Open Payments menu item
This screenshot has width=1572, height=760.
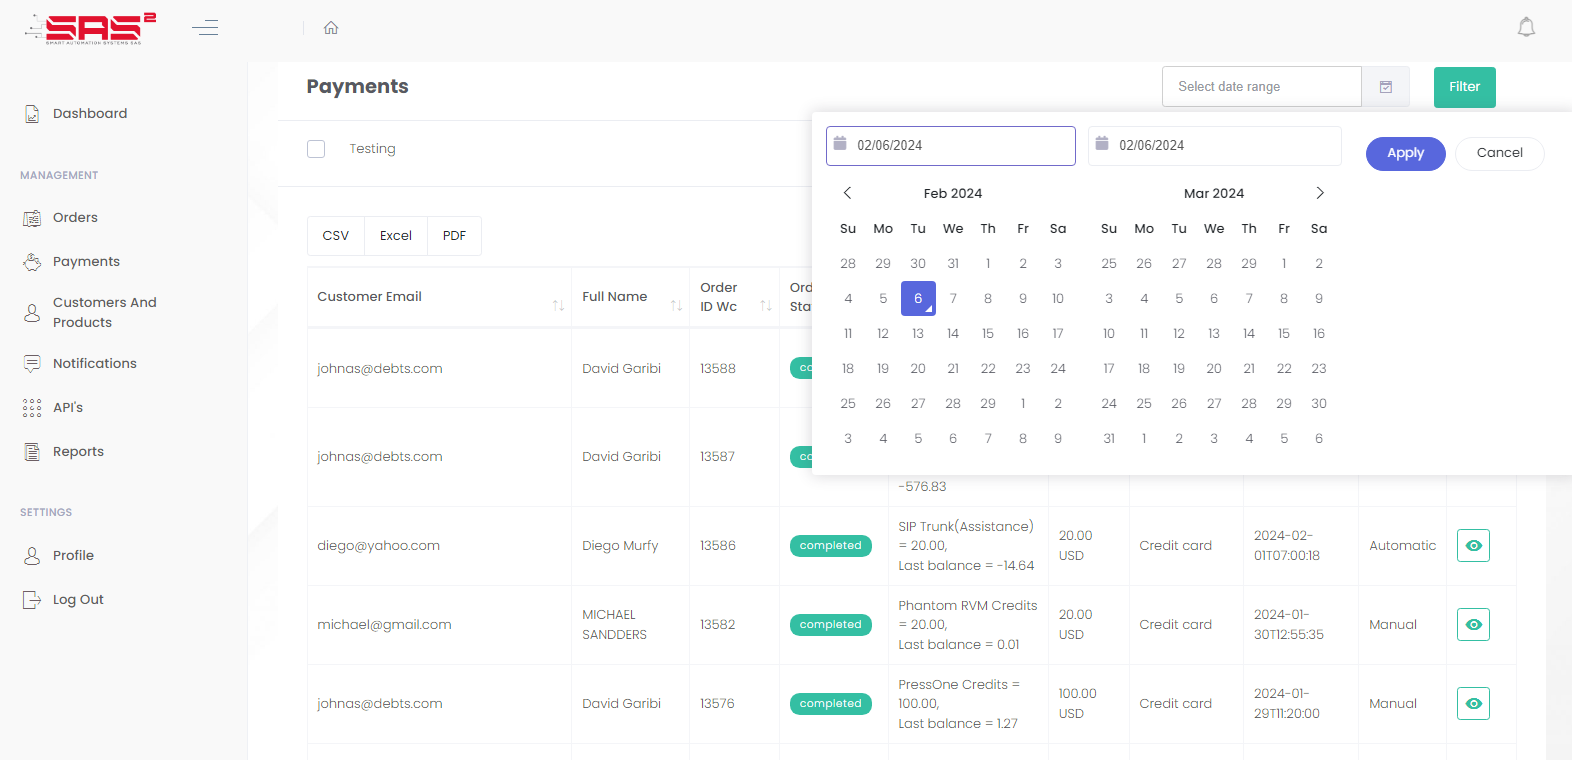pyautogui.click(x=86, y=262)
